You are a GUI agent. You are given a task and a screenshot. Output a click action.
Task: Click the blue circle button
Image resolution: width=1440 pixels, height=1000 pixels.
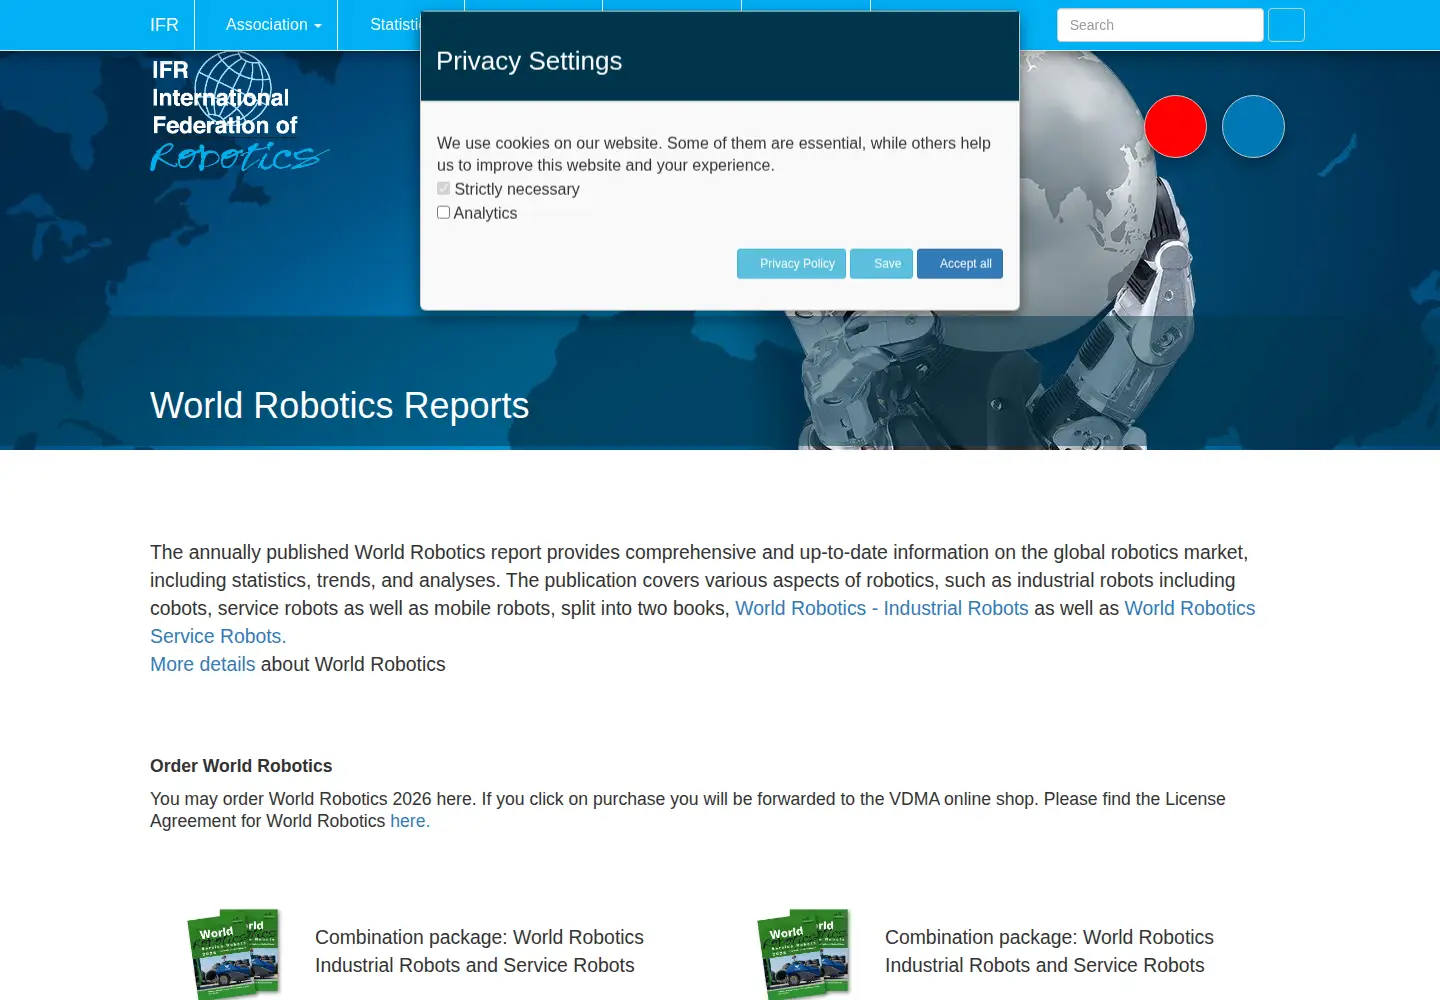pos(1253,126)
